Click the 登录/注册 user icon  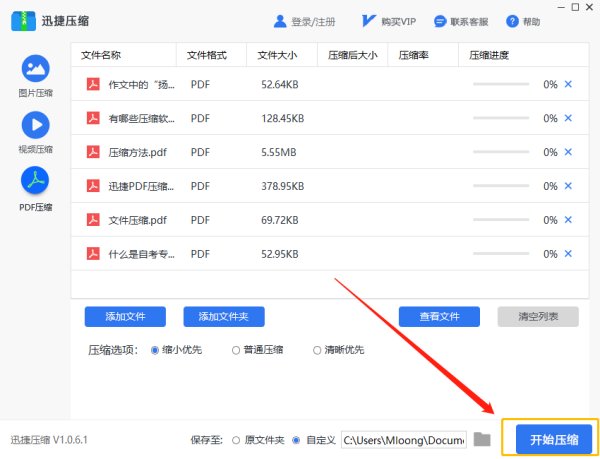click(280, 21)
